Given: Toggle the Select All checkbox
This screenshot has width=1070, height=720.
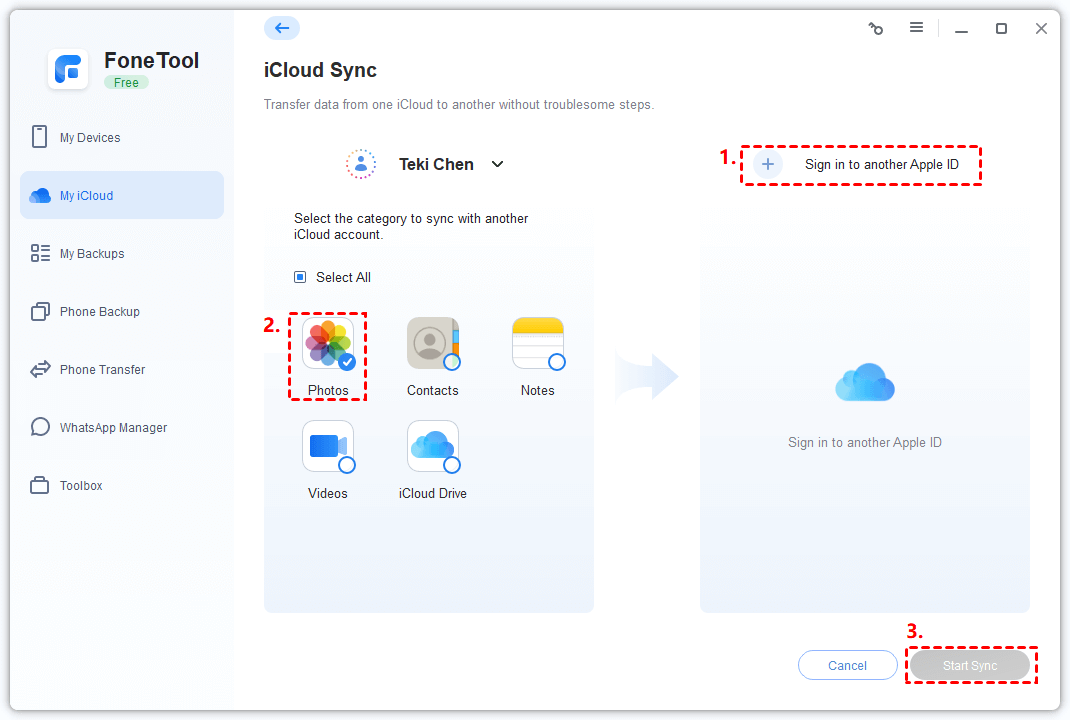Looking at the screenshot, I should click(x=300, y=277).
